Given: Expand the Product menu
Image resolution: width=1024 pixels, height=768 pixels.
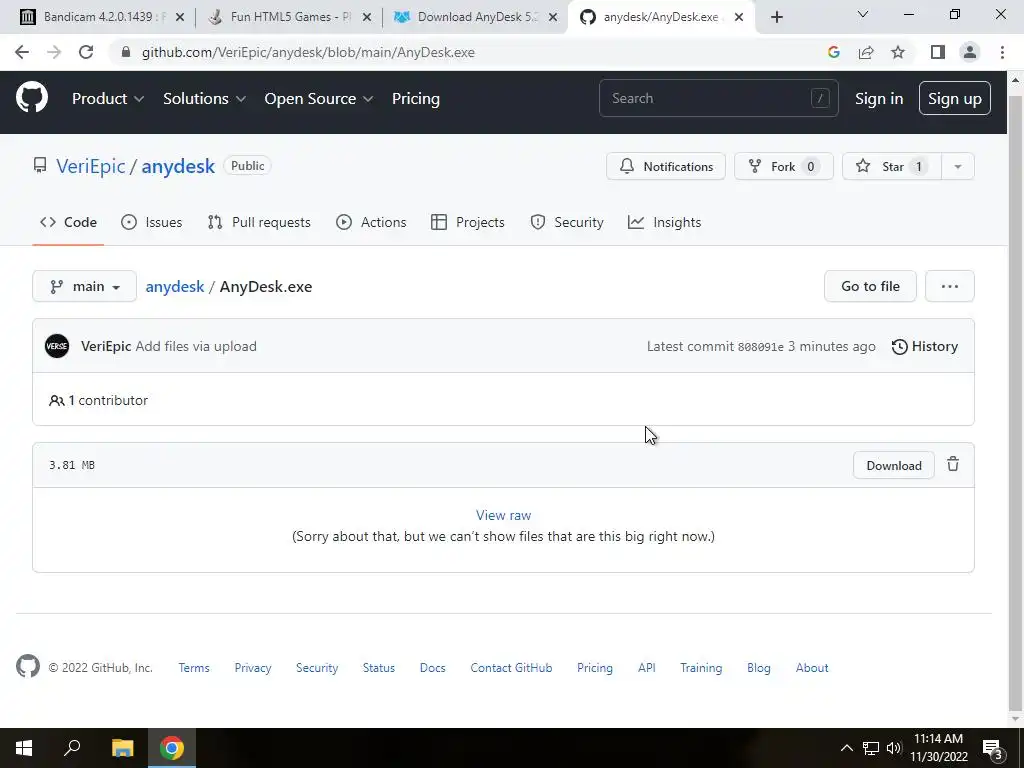Looking at the screenshot, I should point(108,99).
